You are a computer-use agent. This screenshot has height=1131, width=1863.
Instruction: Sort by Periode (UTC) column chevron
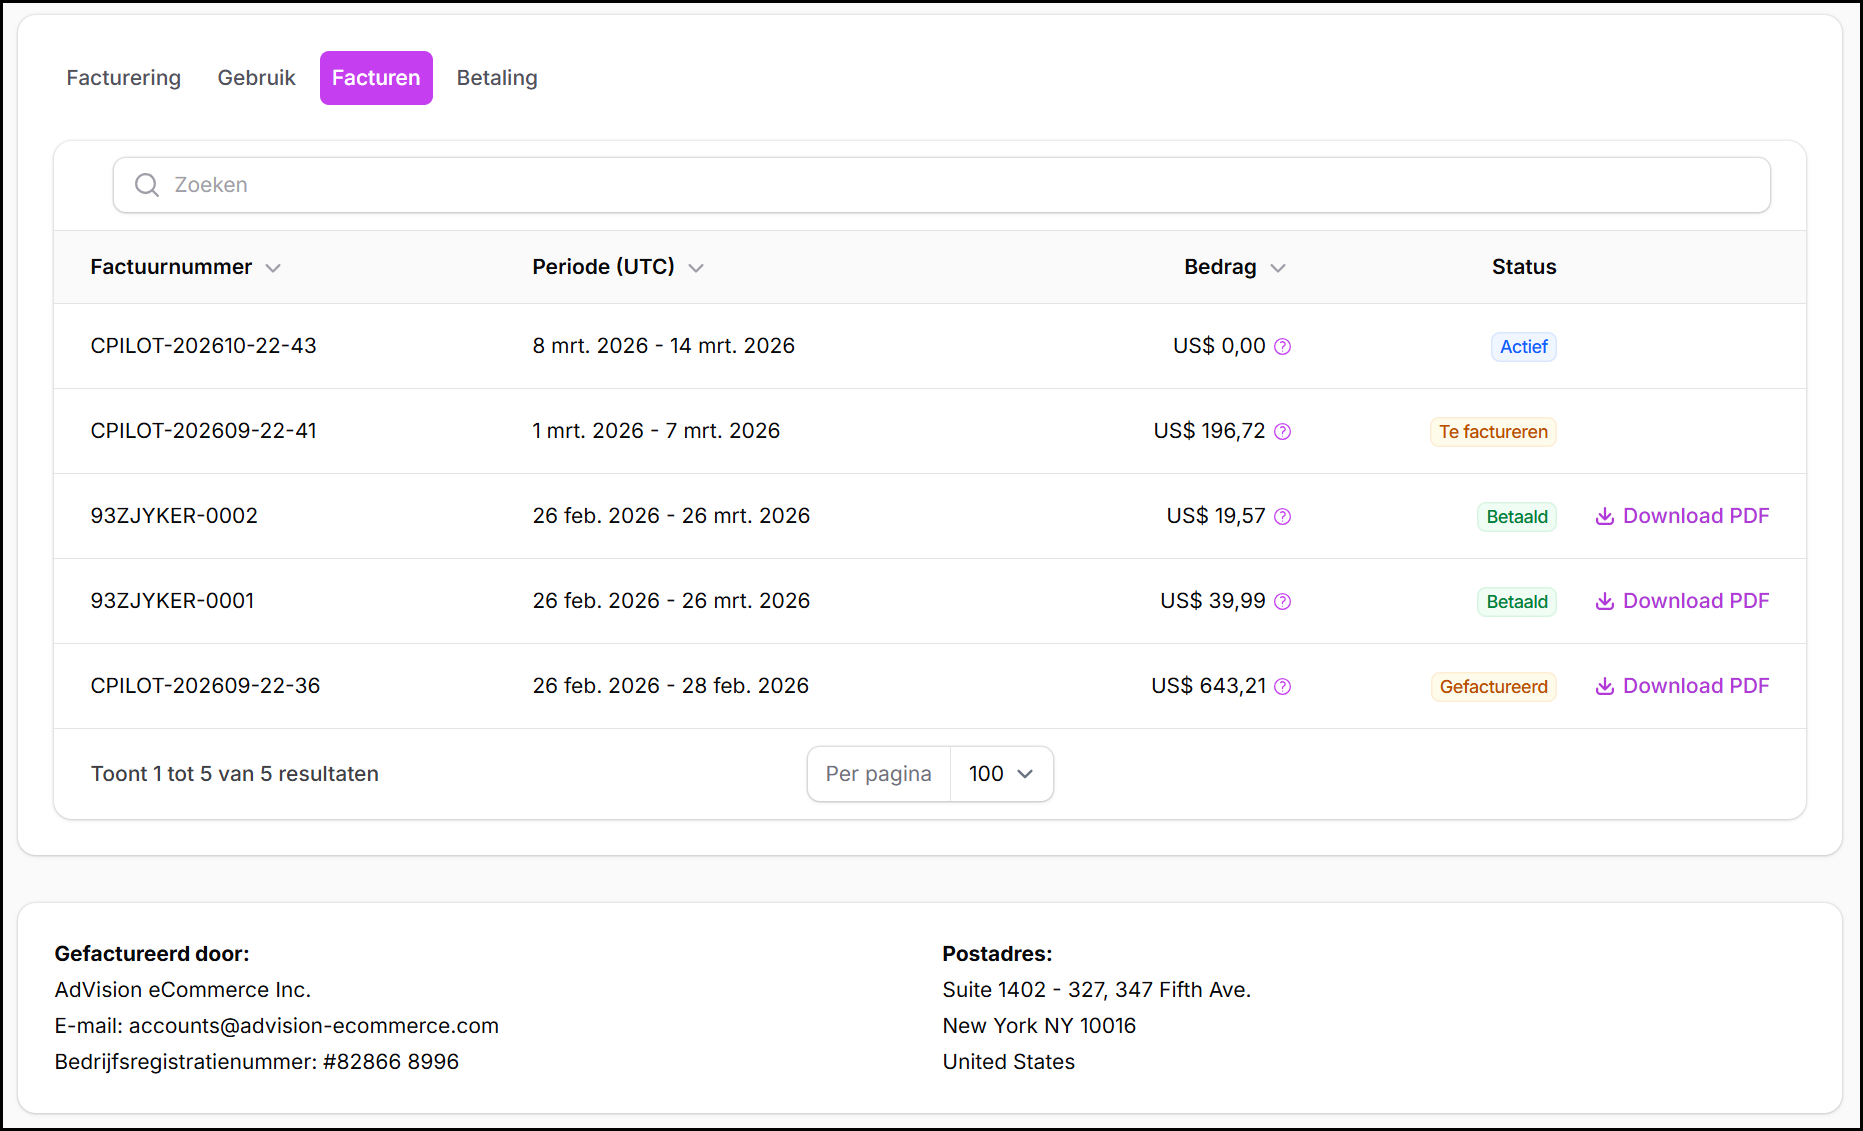pos(696,268)
